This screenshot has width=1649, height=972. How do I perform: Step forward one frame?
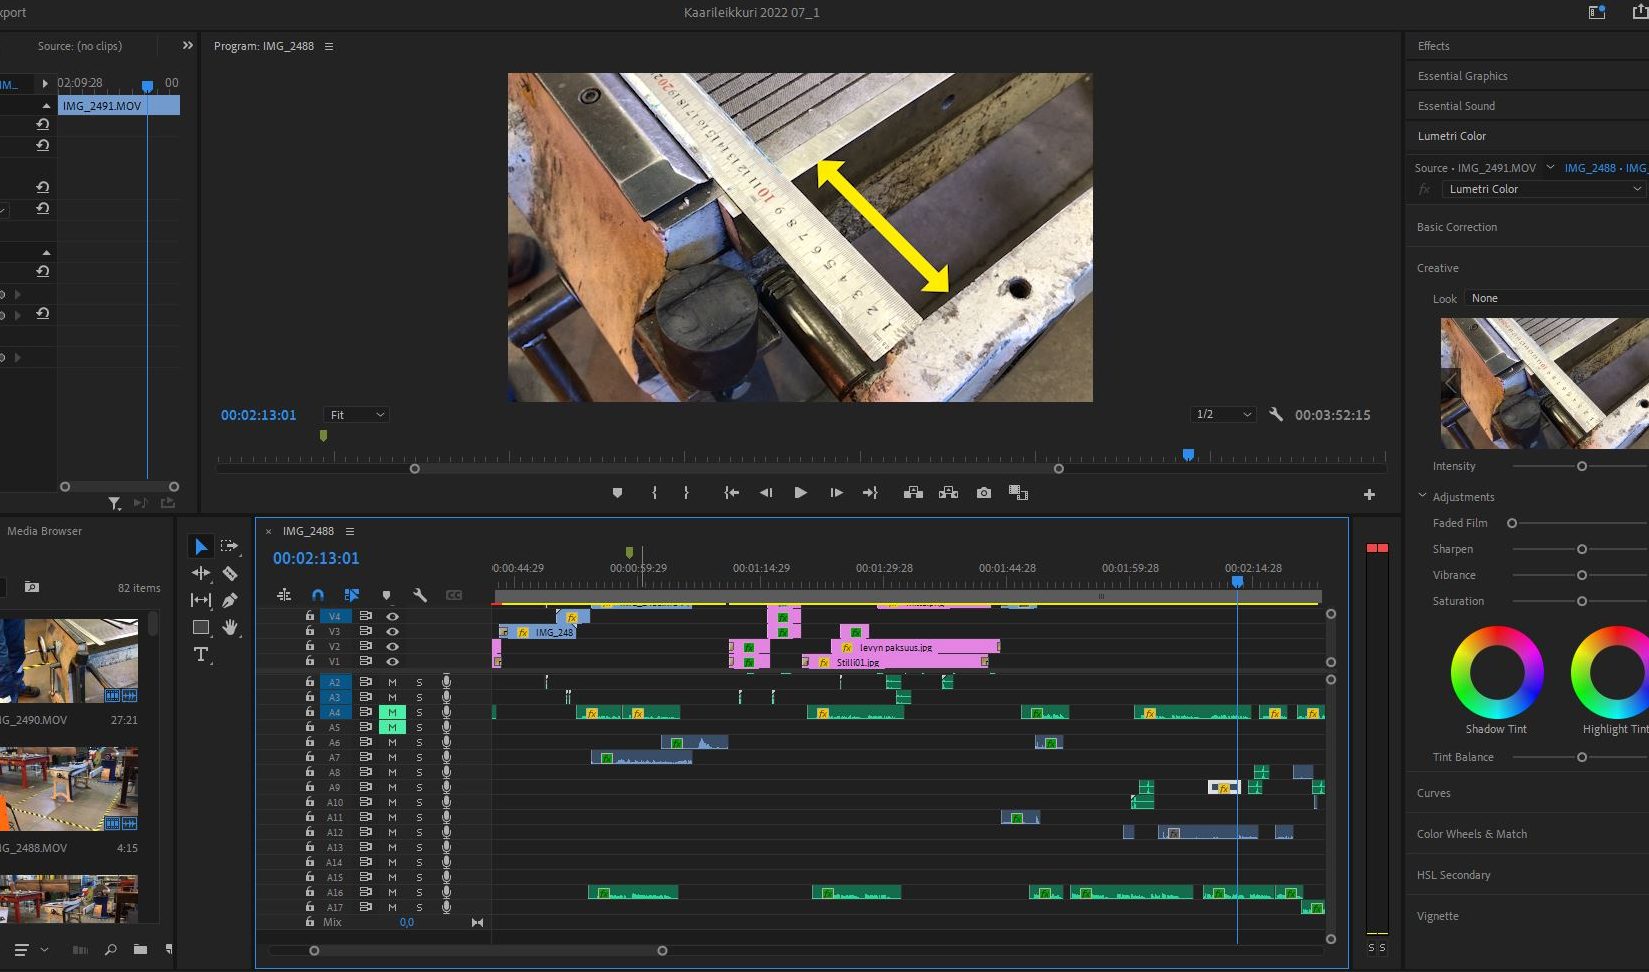[836, 493]
